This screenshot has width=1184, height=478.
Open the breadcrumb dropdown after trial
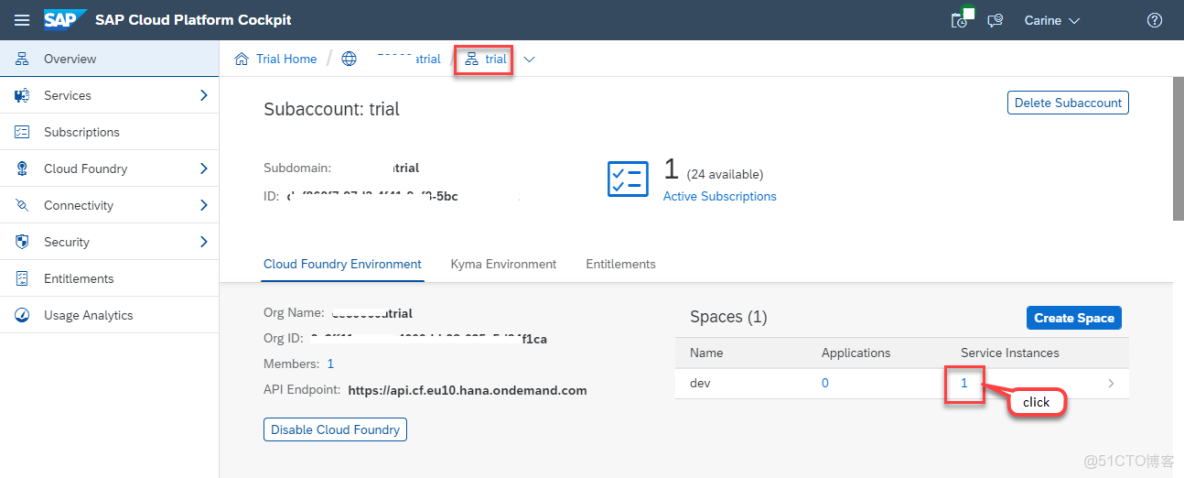(529, 60)
